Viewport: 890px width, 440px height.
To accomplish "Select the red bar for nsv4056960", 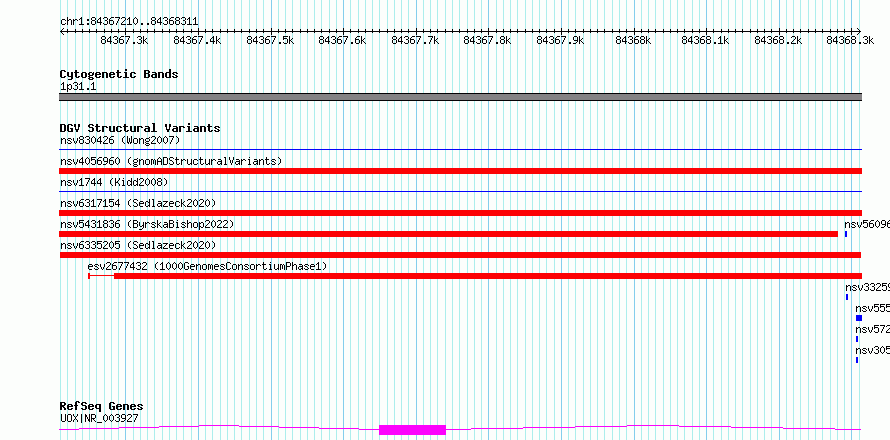I will click(x=460, y=171).
